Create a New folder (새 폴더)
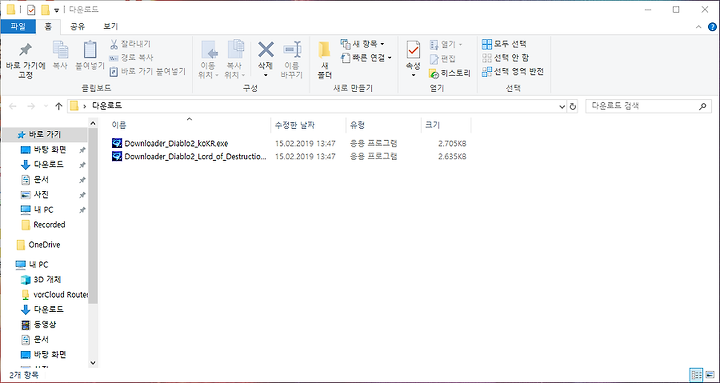720x383 pixels. 325,60
